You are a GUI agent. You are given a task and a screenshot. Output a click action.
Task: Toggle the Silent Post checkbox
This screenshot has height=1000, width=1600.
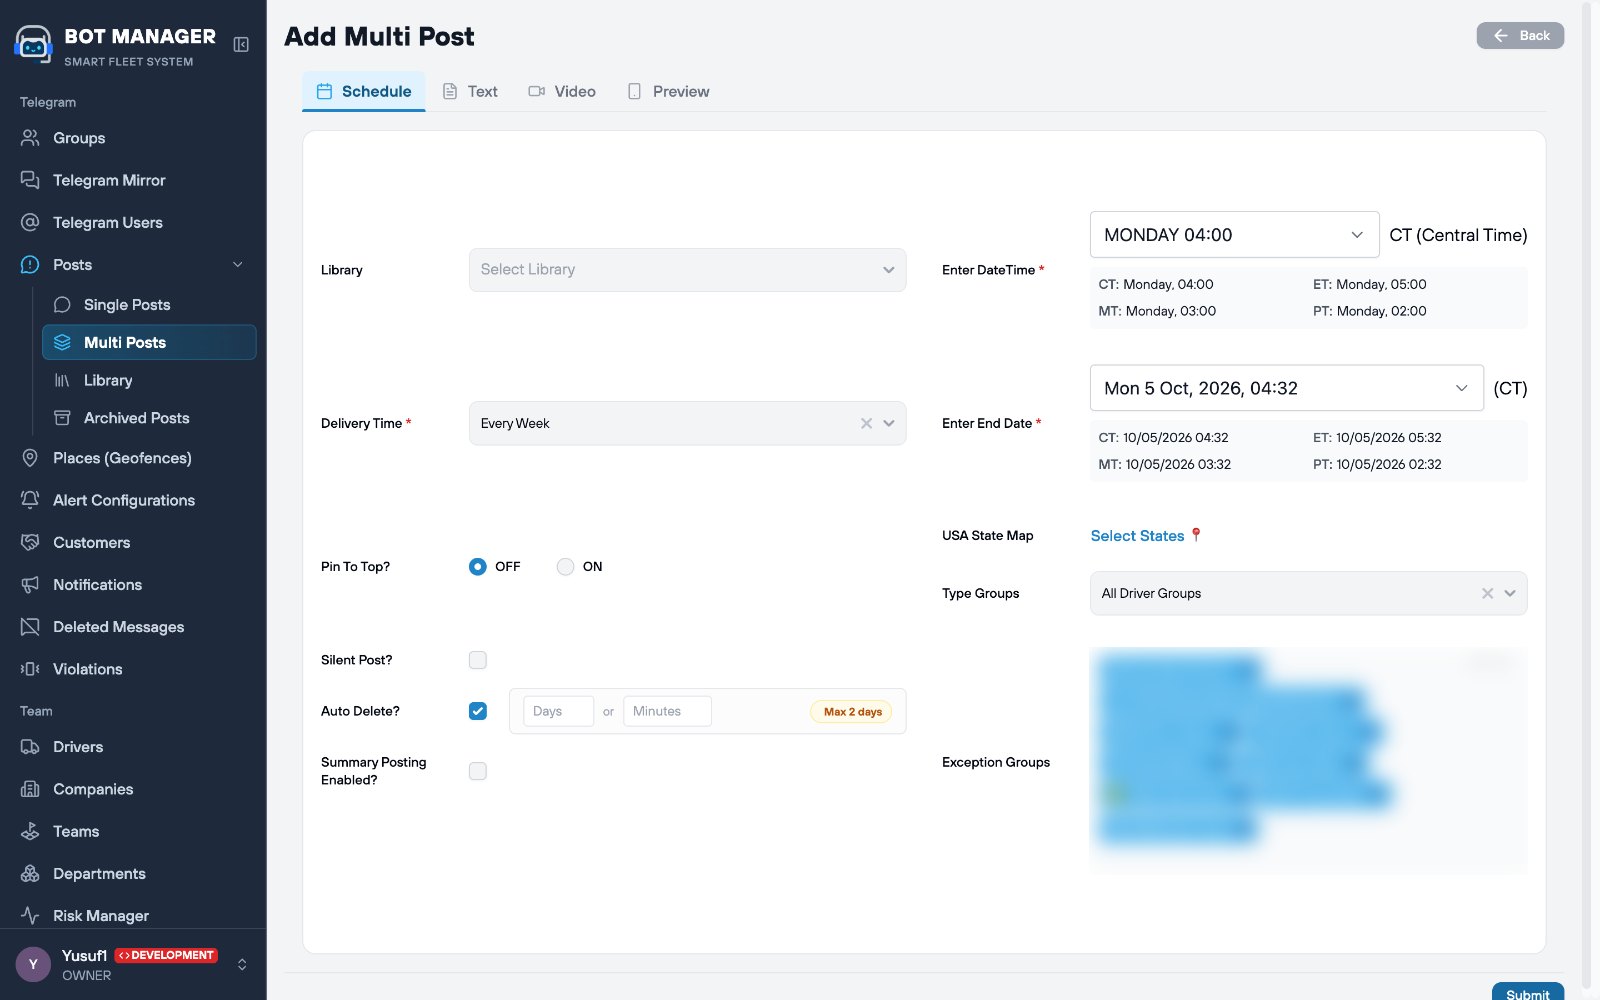tap(478, 660)
